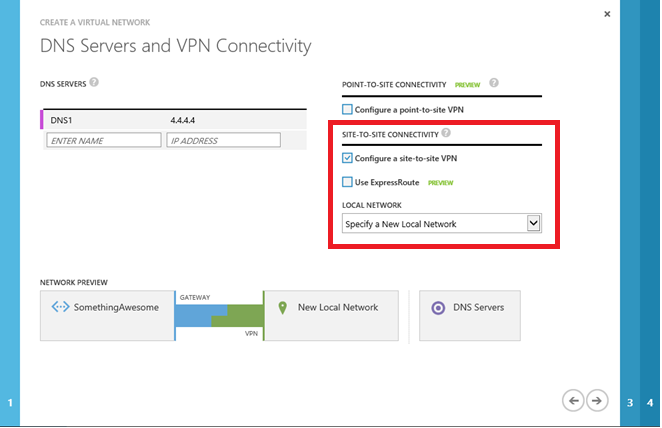Click the next arrow wizard button

coord(596,400)
